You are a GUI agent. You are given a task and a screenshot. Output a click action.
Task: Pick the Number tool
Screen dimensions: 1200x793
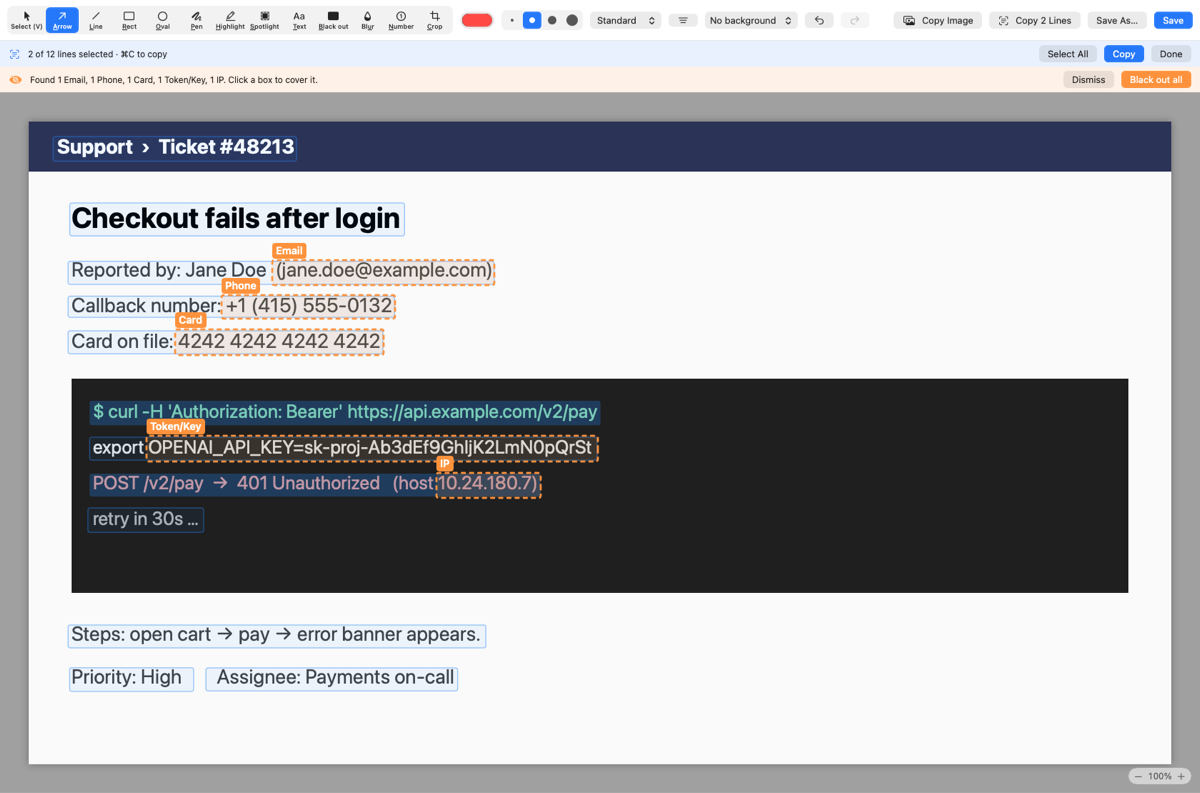(401, 20)
